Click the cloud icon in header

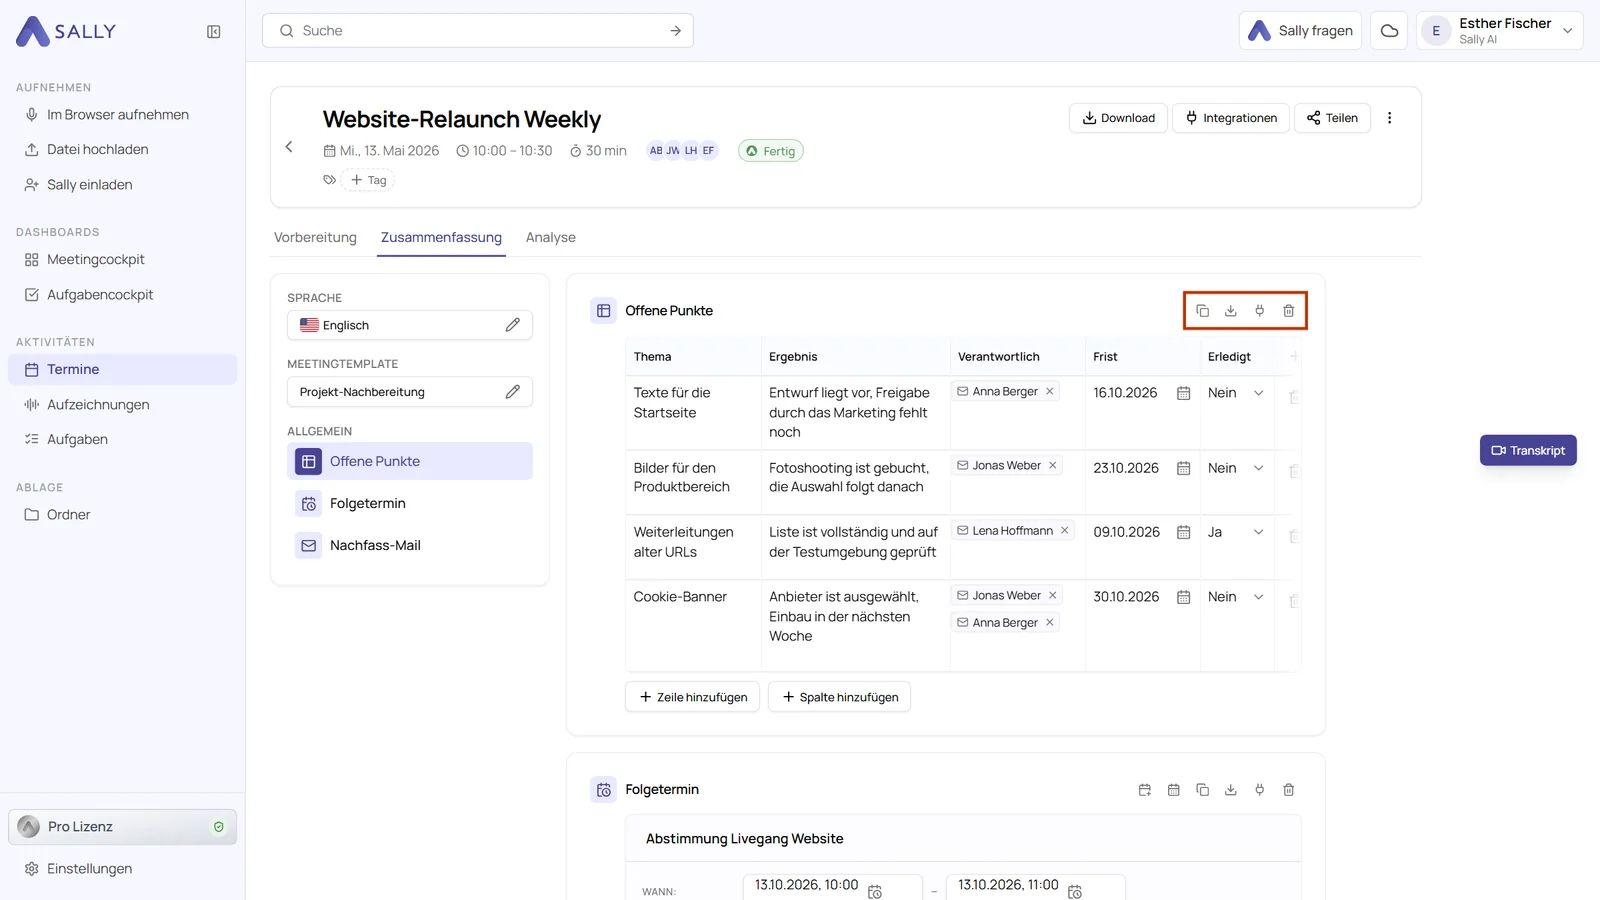click(1389, 31)
